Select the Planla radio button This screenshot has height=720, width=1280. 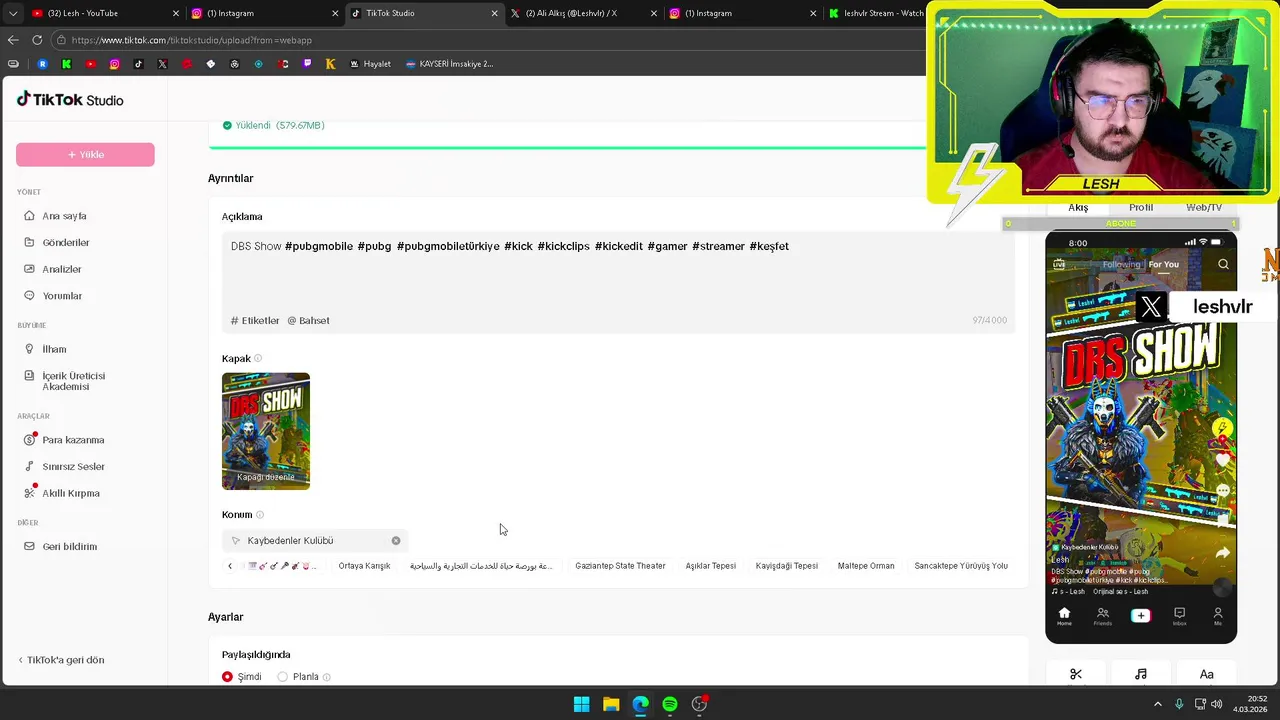tap(282, 677)
